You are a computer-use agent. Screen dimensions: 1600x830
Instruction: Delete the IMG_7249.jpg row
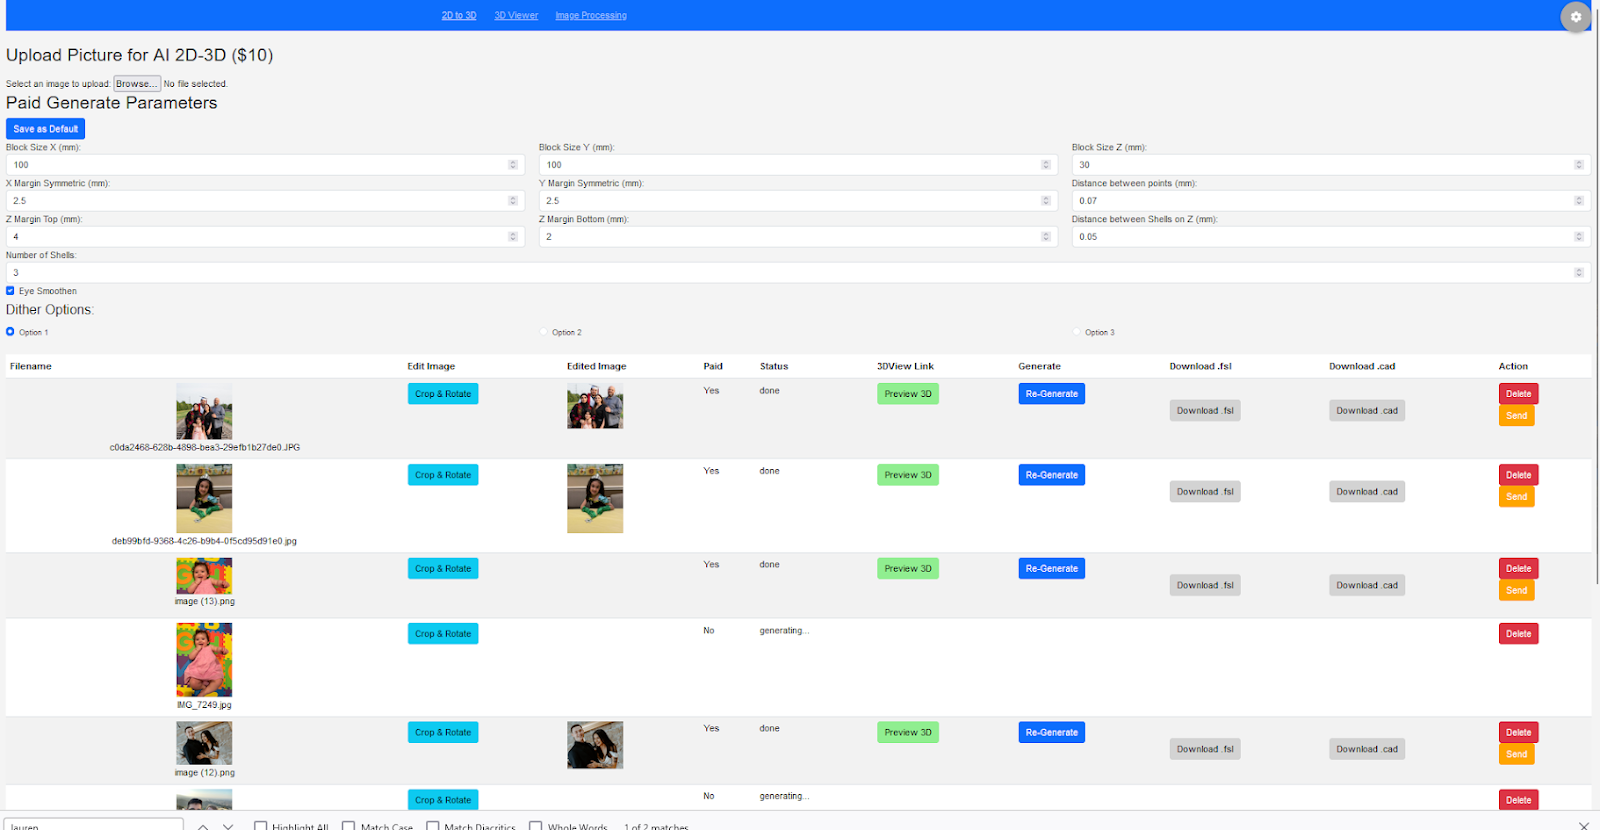(1518, 634)
